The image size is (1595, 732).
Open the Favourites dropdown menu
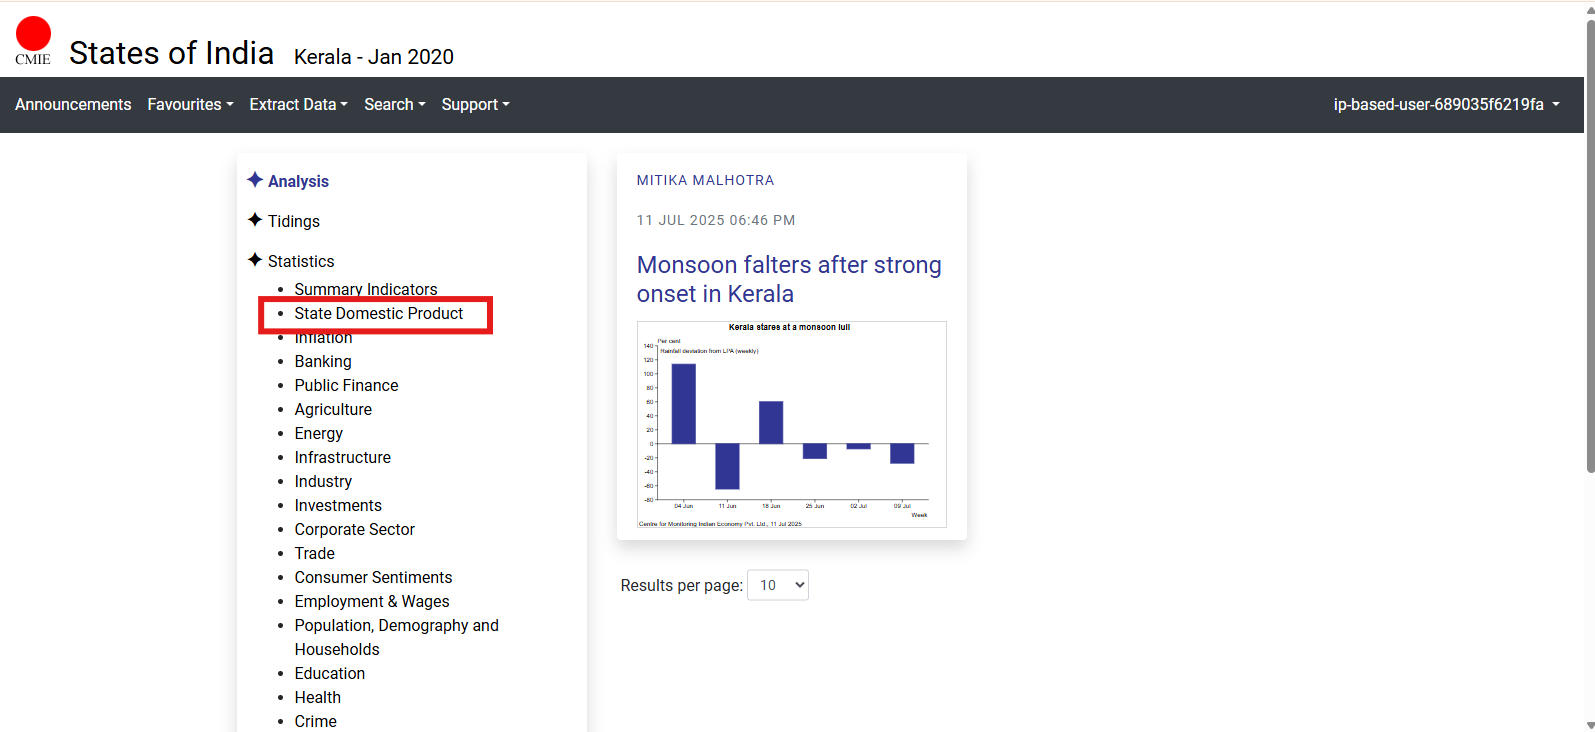[190, 104]
